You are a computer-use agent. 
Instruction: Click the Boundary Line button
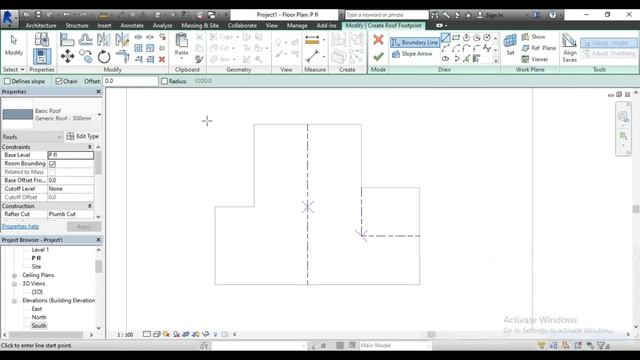click(x=415, y=42)
